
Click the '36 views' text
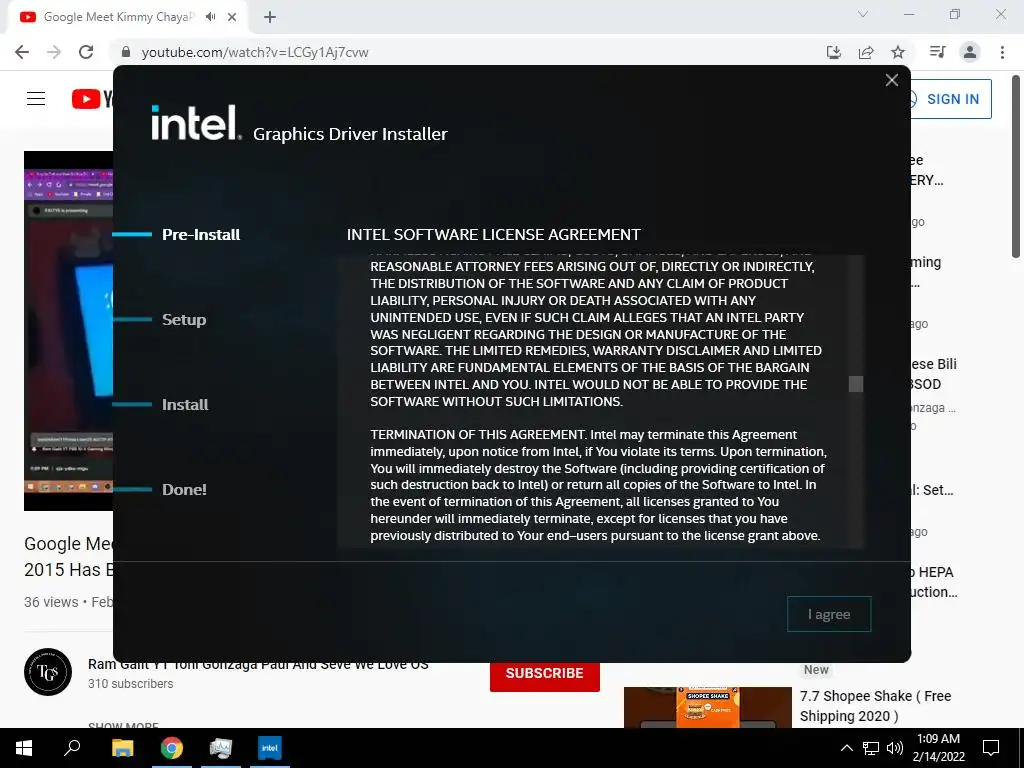[51, 602]
